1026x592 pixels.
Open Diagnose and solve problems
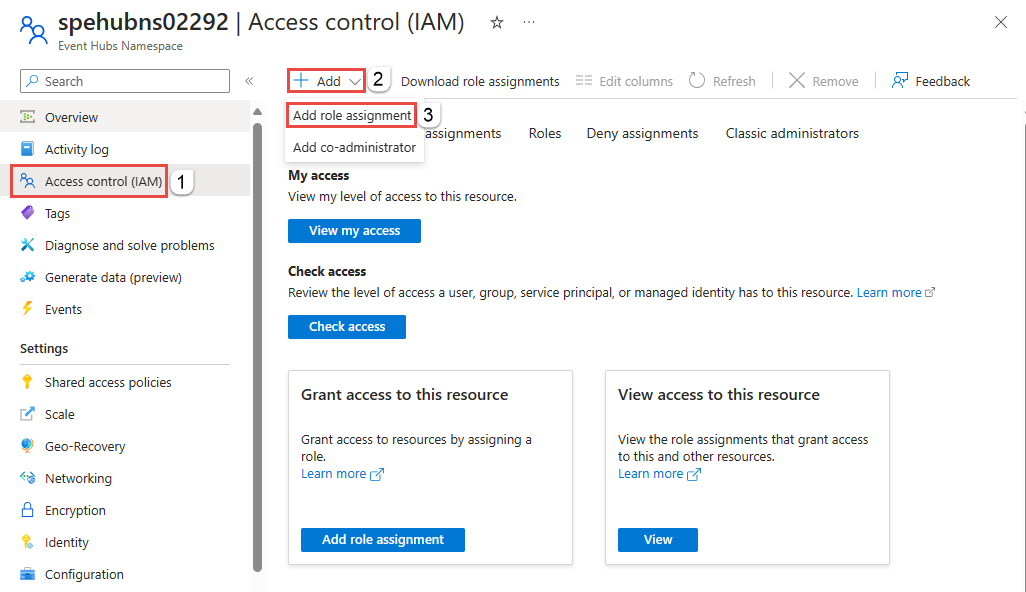pos(125,245)
